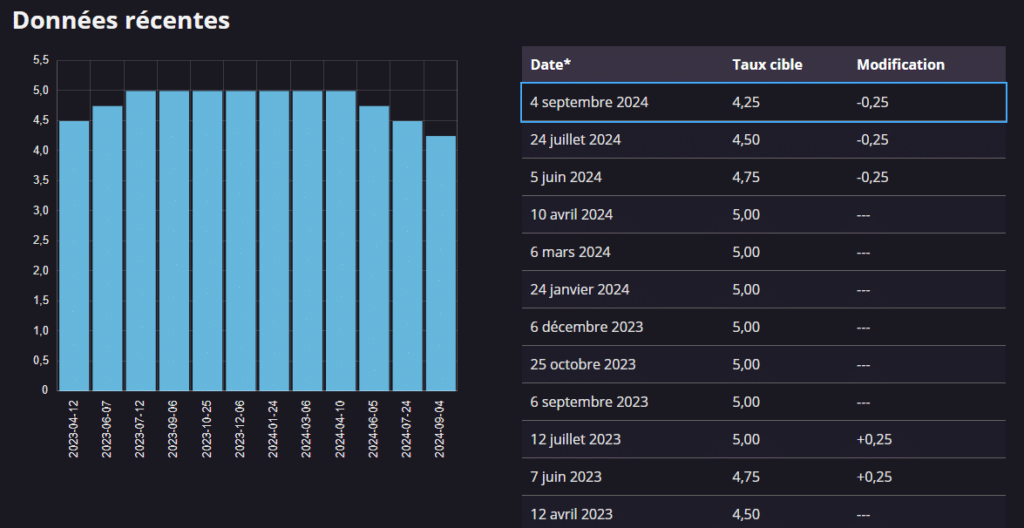Select the 2023-07-12 bar in the chart
This screenshot has width=1024, height=528.
pyautogui.click(x=140, y=240)
